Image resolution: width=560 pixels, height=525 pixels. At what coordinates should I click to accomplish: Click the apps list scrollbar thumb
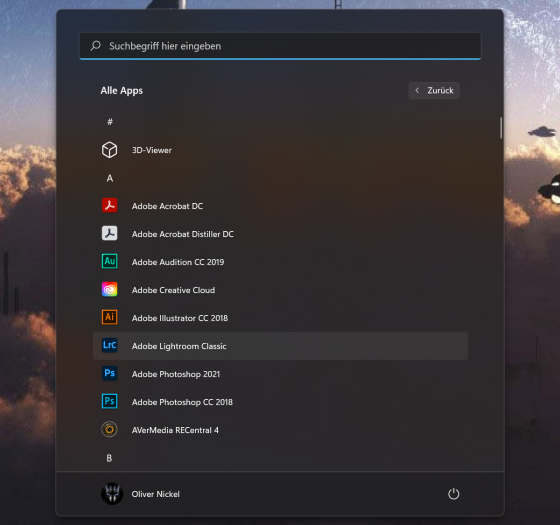tap(501, 128)
